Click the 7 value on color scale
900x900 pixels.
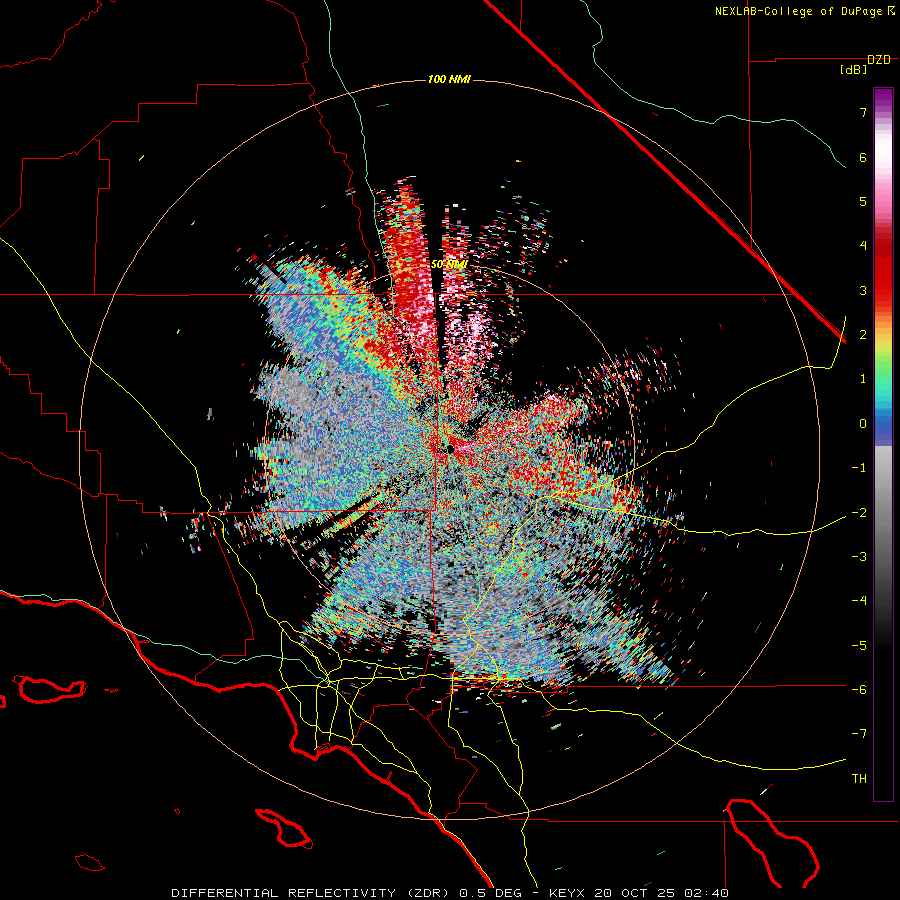click(x=863, y=112)
